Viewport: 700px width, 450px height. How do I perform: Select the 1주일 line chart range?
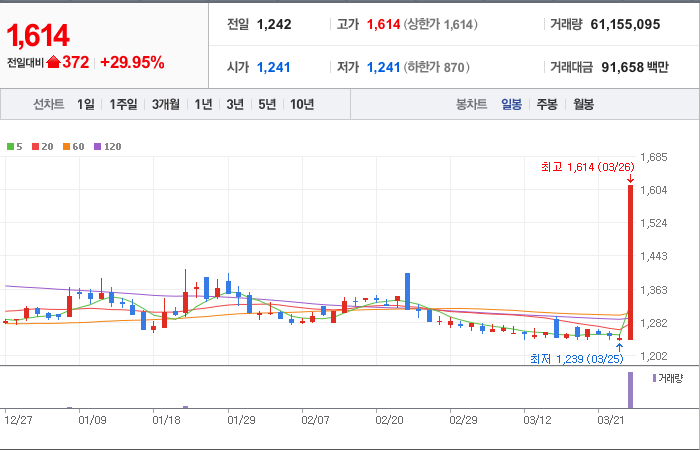[123, 104]
